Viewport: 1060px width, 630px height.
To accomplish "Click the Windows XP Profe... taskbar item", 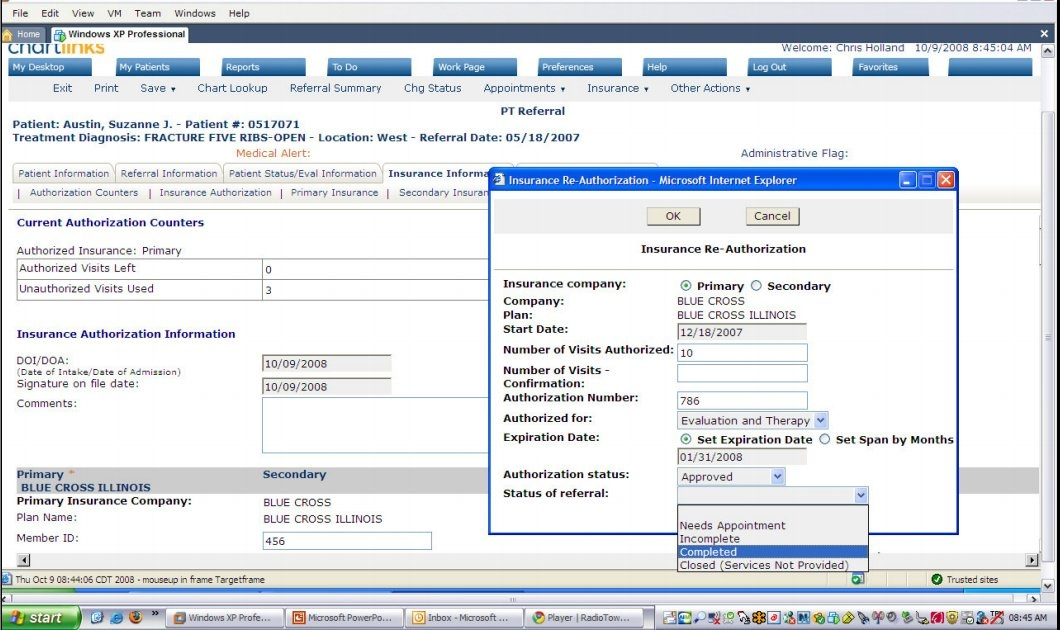I will pyautogui.click(x=225, y=618).
